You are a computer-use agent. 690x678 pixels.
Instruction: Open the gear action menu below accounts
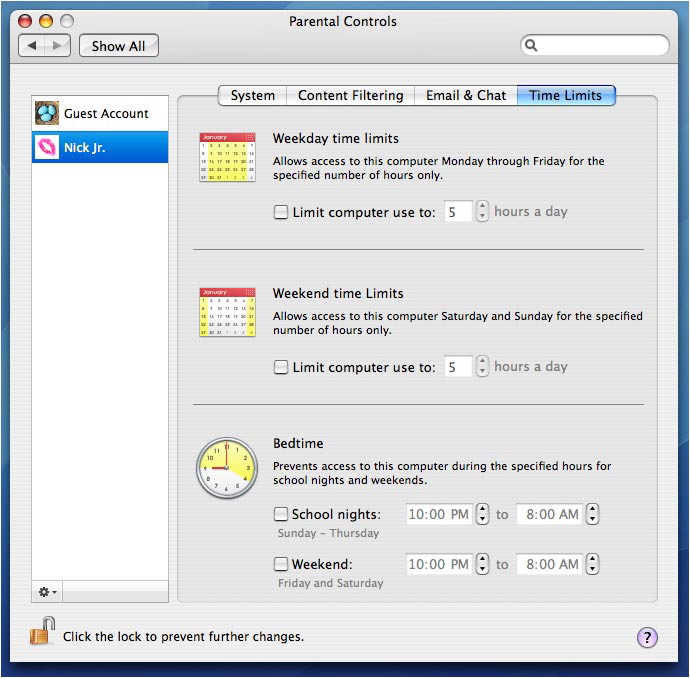coord(47,593)
